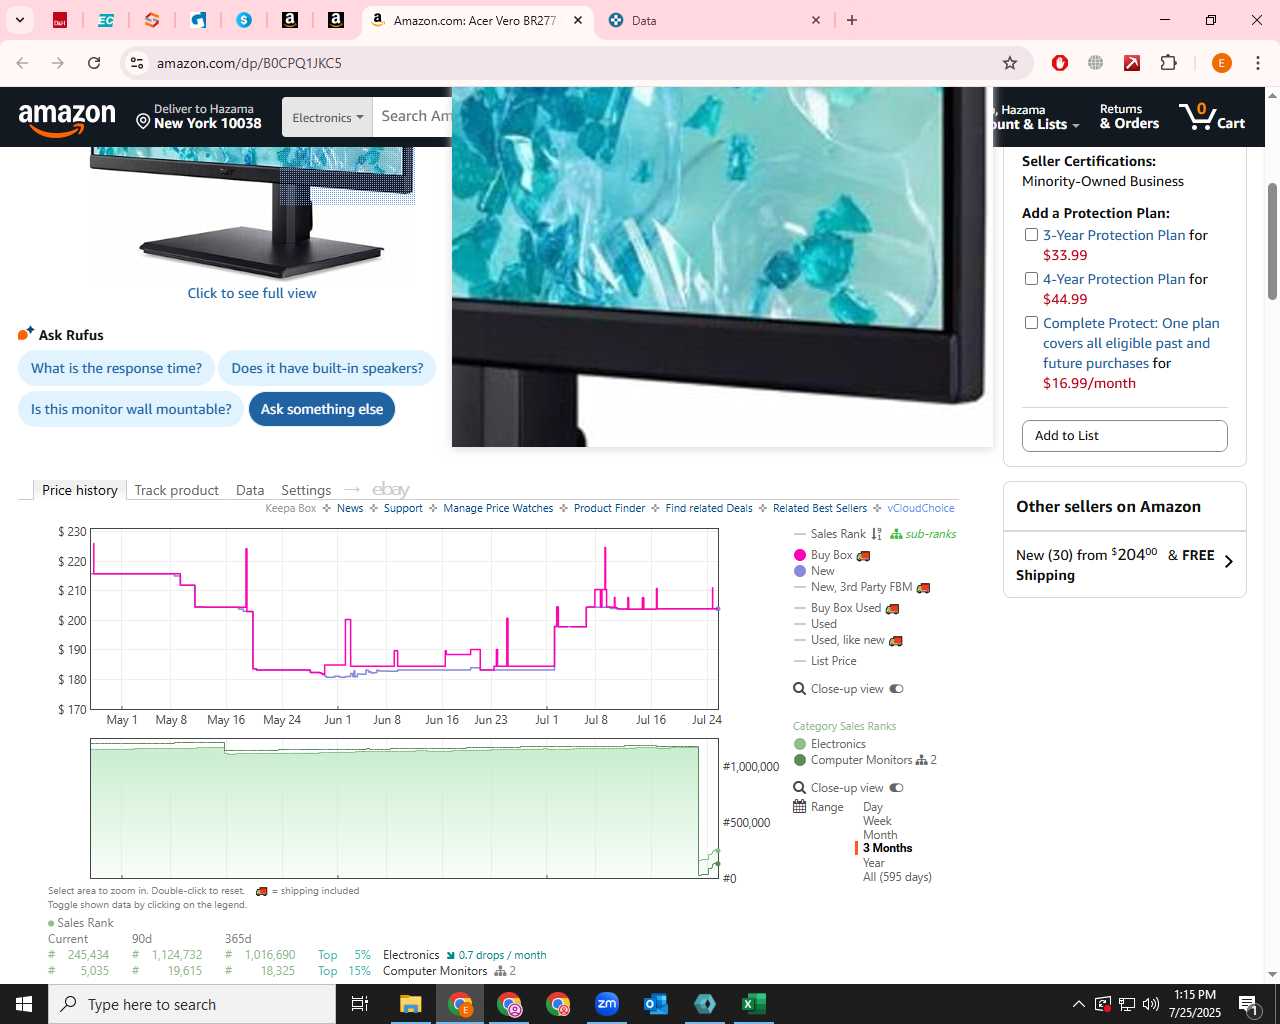
Task: Open the tab search dropdown arrow
Action: click(x=20, y=20)
